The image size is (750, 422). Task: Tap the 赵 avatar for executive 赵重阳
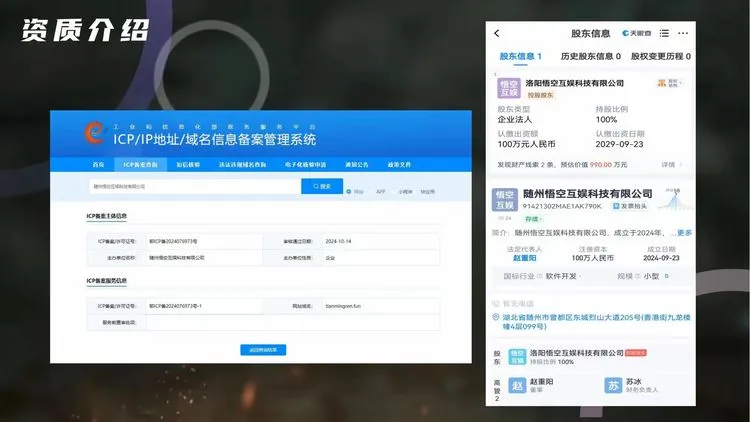[x=517, y=386]
